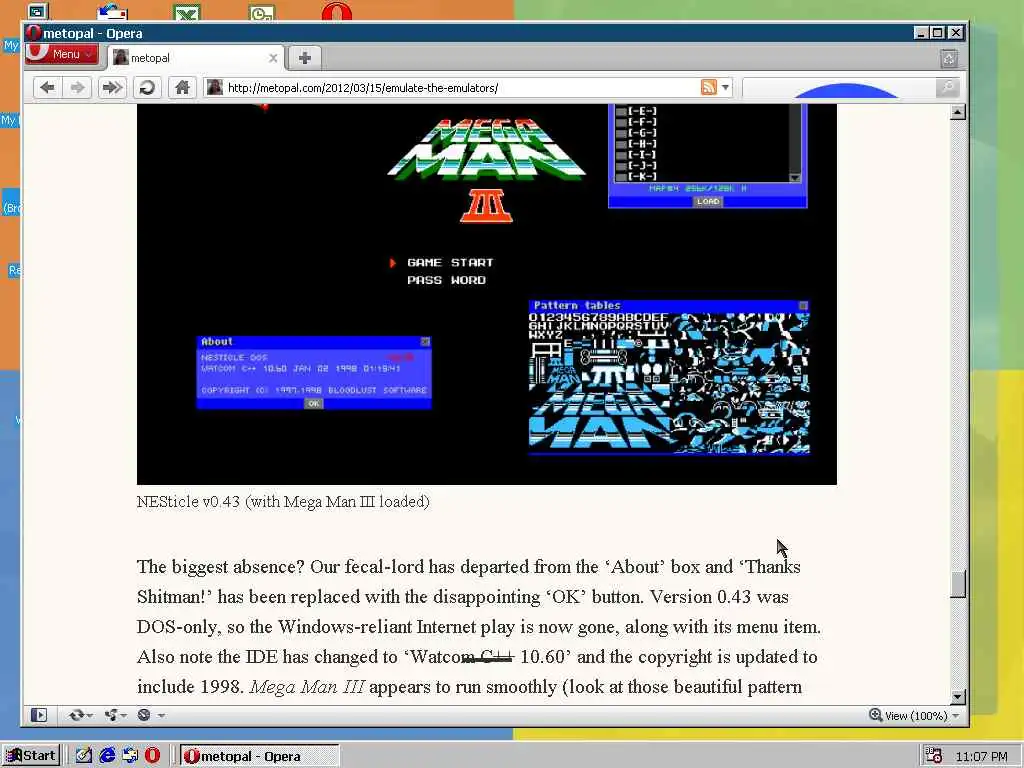Launch Internet Explorer from quick launch
Image resolution: width=1024 pixels, height=768 pixels.
pos(106,756)
